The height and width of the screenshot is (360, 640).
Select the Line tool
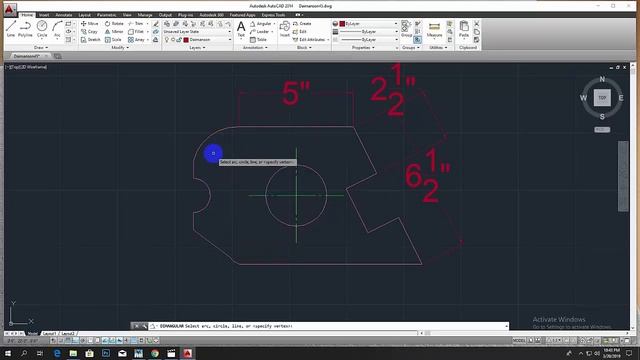11,29
